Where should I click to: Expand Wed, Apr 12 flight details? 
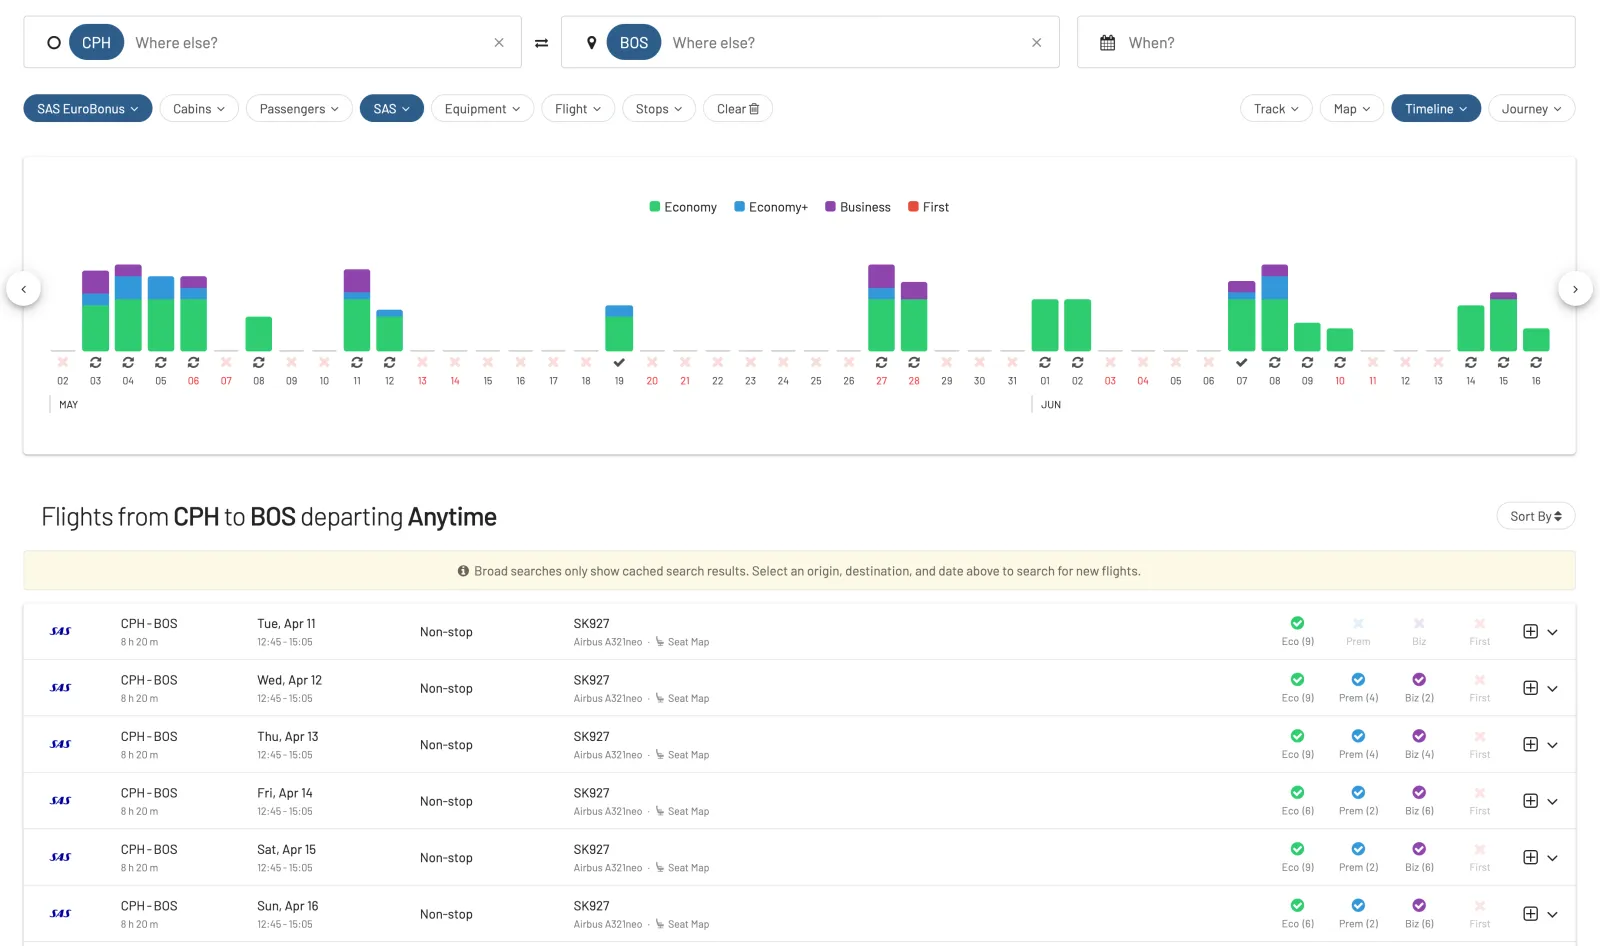click(x=1553, y=688)
